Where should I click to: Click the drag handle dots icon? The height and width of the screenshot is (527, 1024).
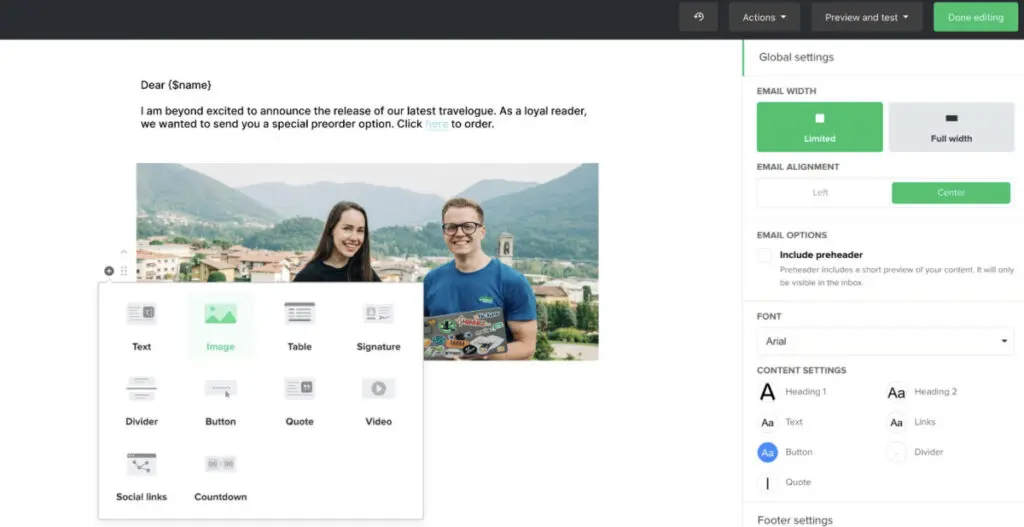[x=124, y=271]
